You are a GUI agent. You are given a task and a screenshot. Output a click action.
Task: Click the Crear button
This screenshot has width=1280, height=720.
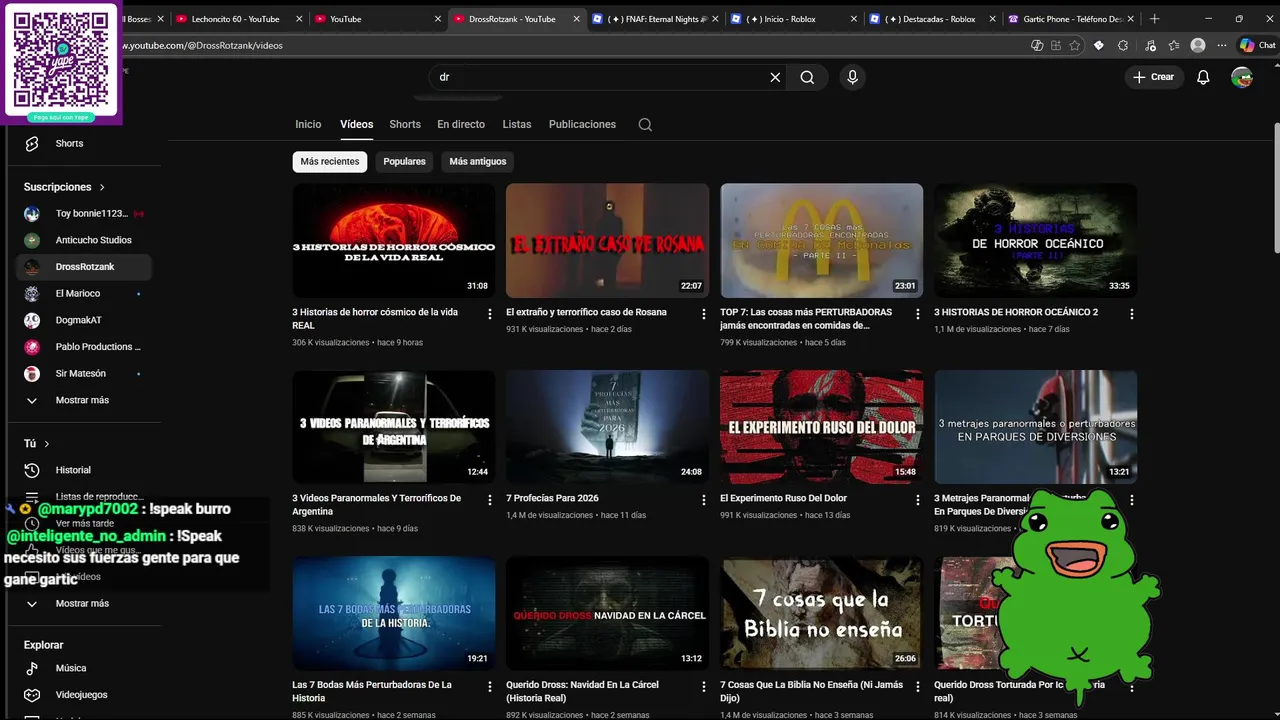(x=1154, y=77)
